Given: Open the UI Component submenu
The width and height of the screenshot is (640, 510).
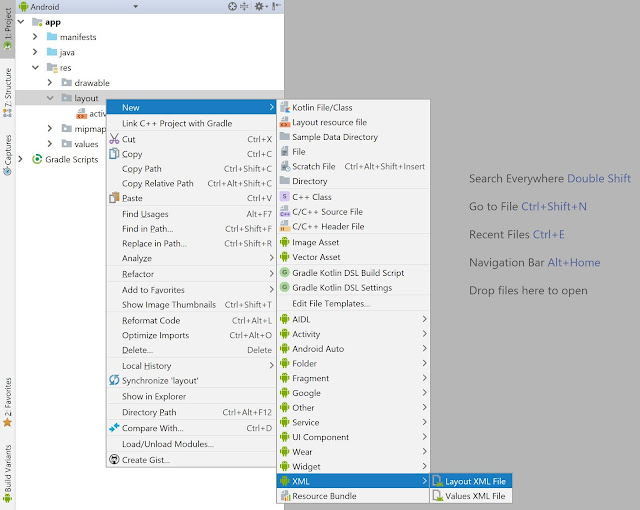Looking at the screenshot, I should (353, 437).
